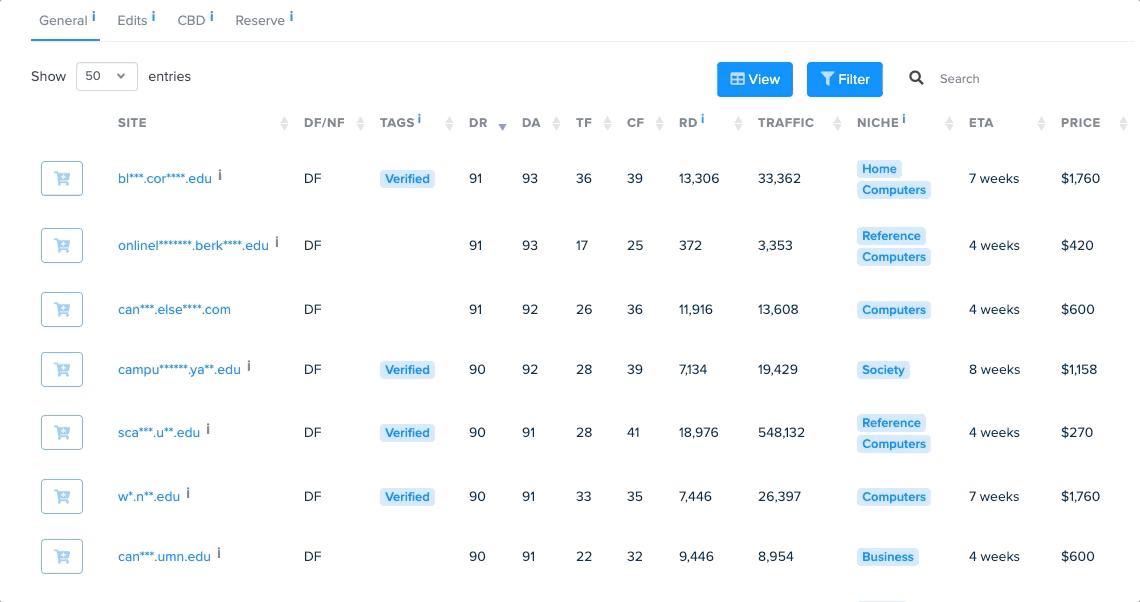The height and width of the screenshot is (602, 1140).
Task: Sort table by DR column
Action: [x=478, y=123]
